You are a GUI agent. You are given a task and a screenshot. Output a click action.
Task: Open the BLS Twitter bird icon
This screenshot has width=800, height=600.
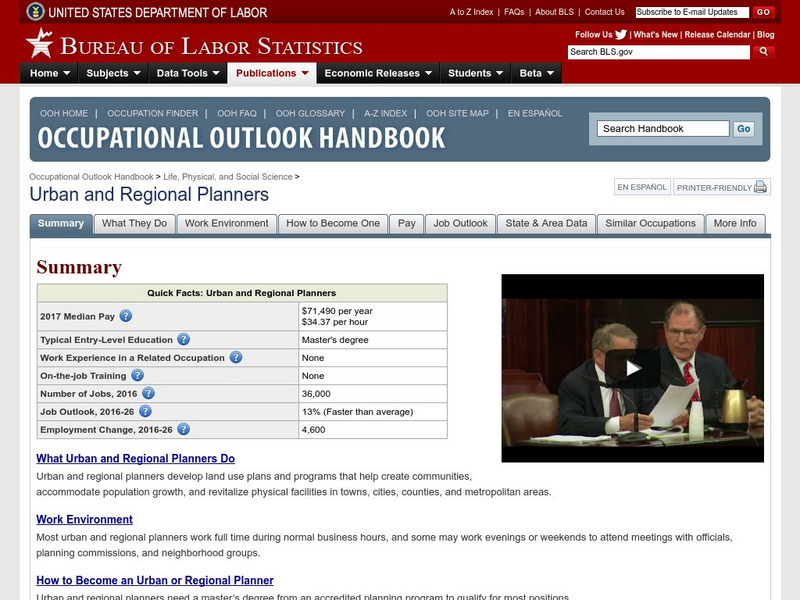pyautogui.click(x=621, y=35)
